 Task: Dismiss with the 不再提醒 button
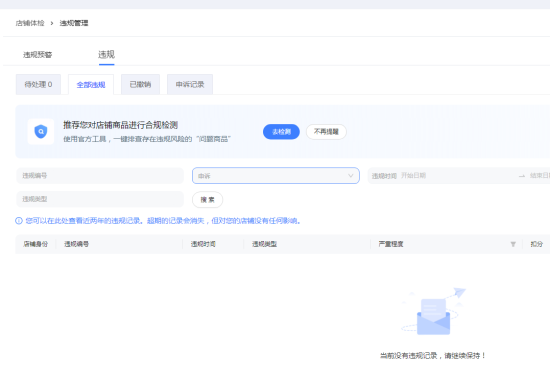pos(326,132)
